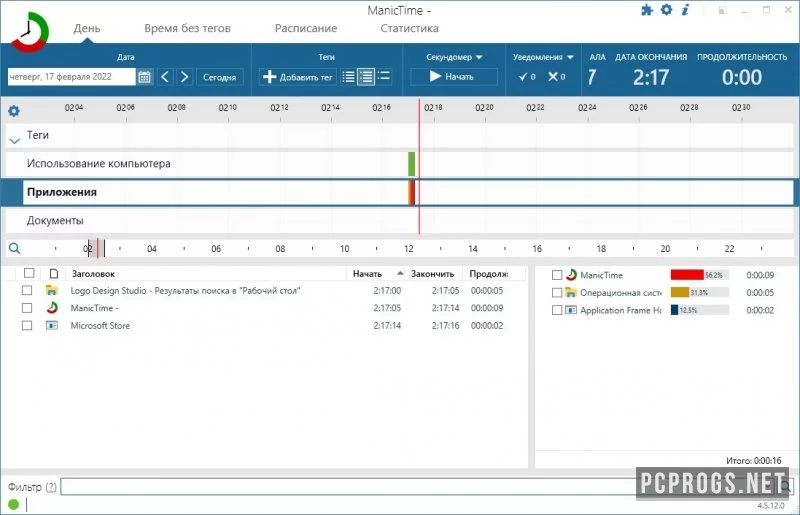Click the filter search magnifier icon
This screenshot has width=800, height=515.
787,487
